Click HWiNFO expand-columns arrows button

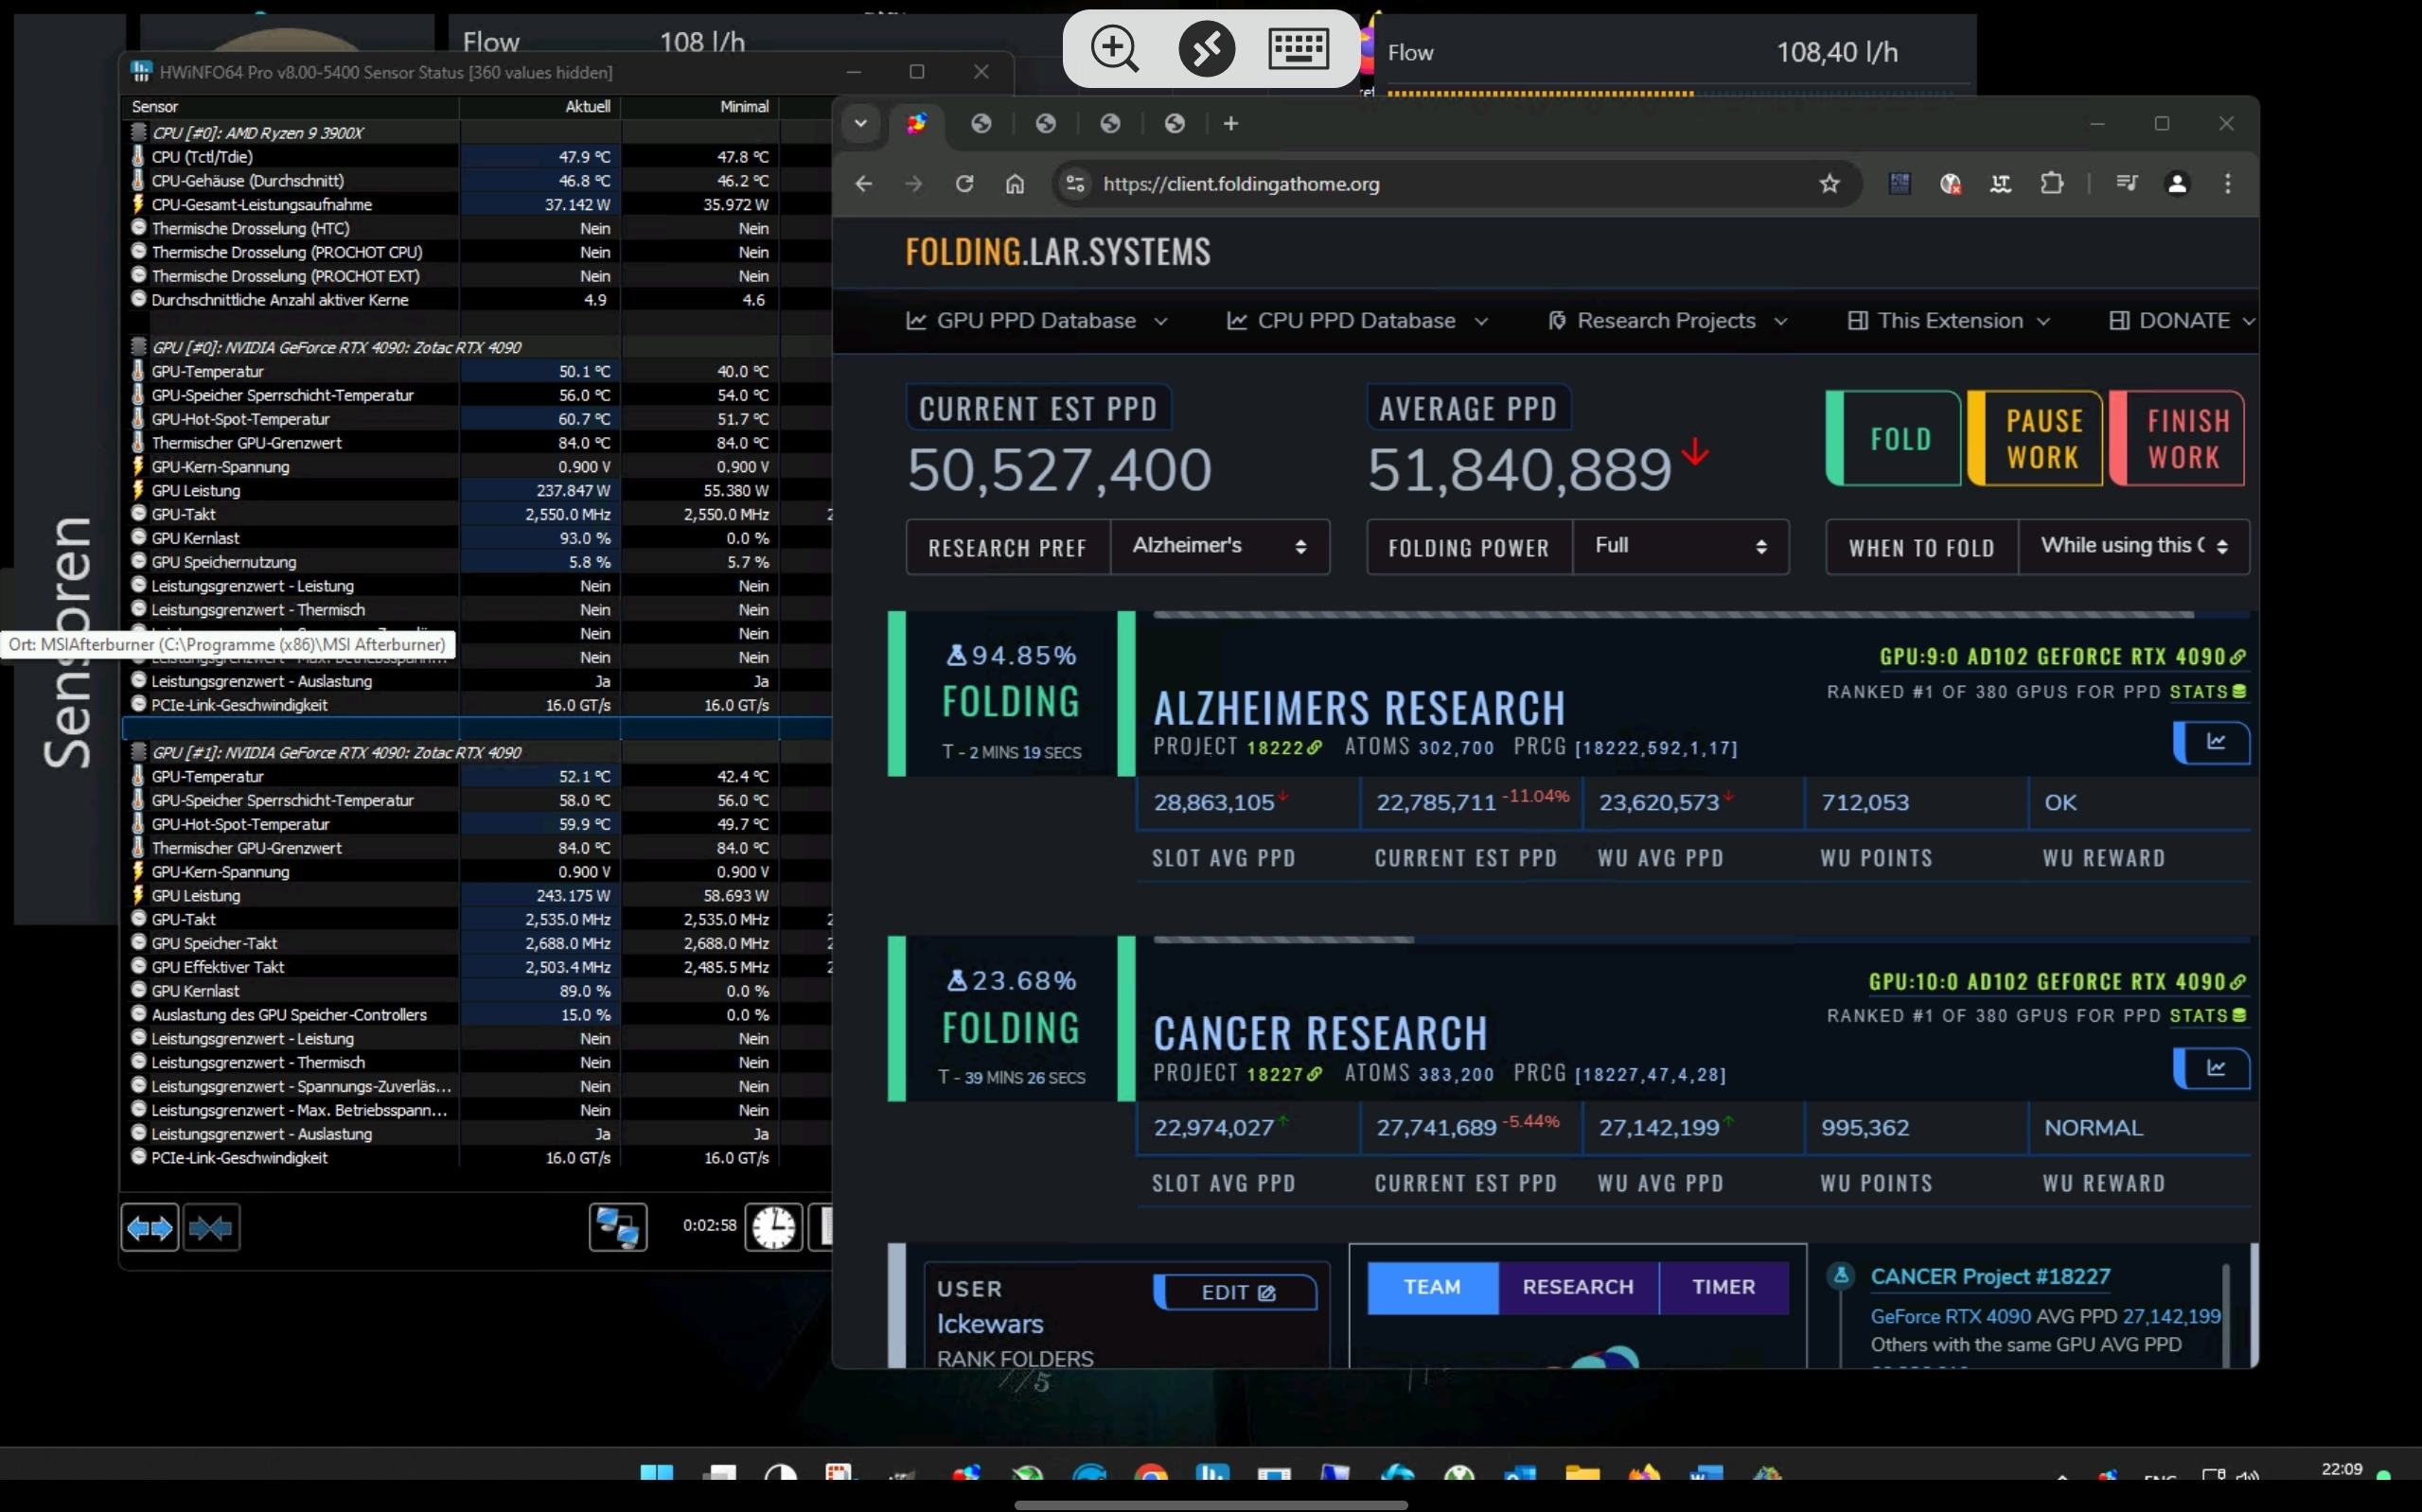(x=150, y=1227)
